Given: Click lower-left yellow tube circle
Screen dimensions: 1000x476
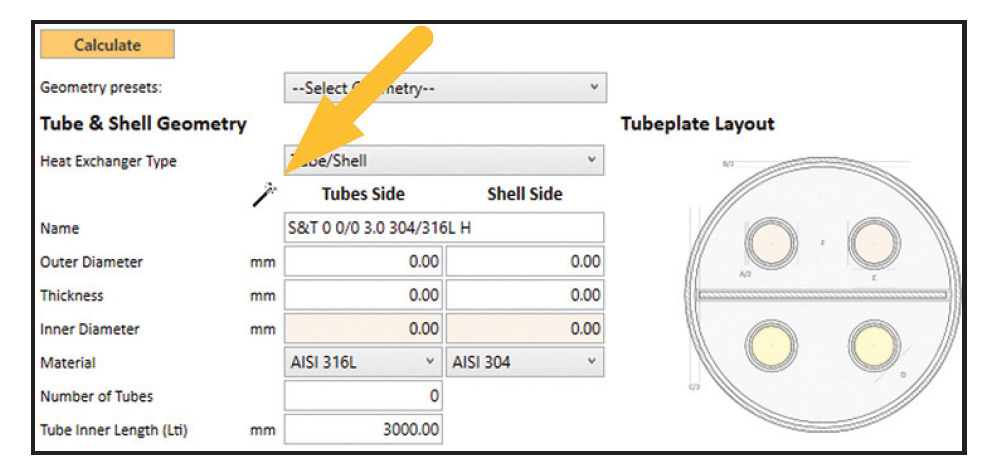Looking at the screenshot, I should point(771,344).
